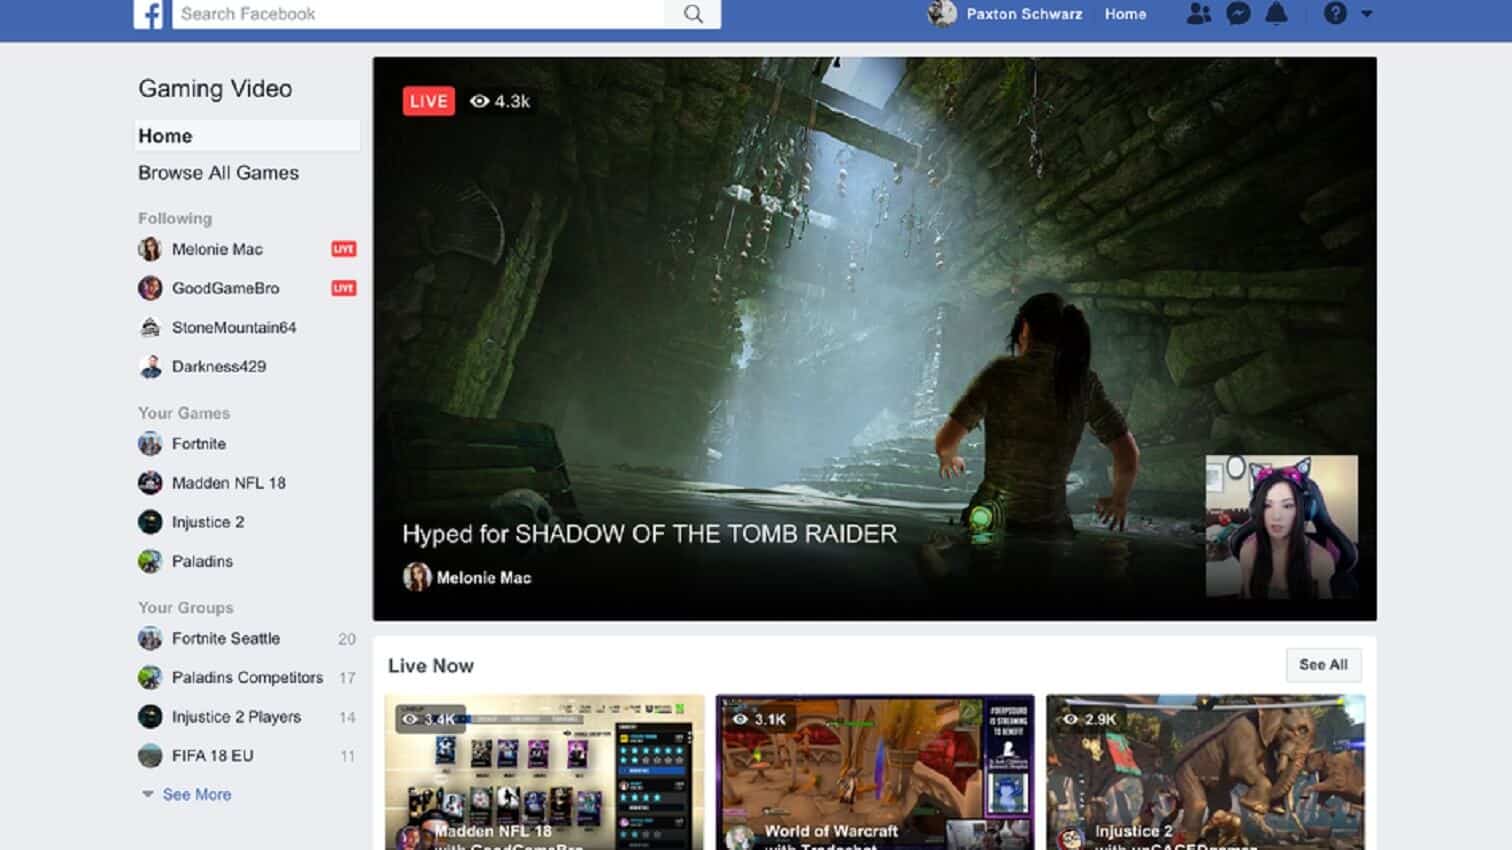Image resolution: width=1512 pixels, height=850 pixels.
Task: Click Darkness429 avatar icon
Action: tap(150, 366)
